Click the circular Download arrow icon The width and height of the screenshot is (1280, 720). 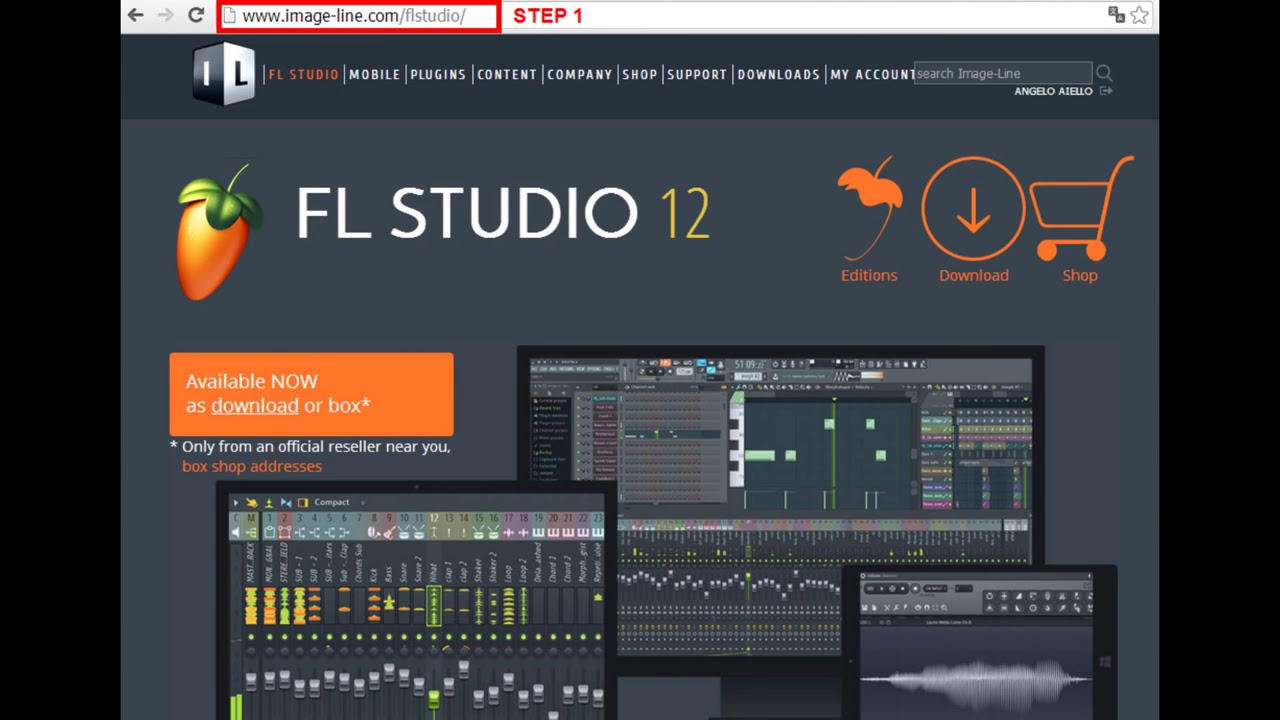(x=973, y=208)
